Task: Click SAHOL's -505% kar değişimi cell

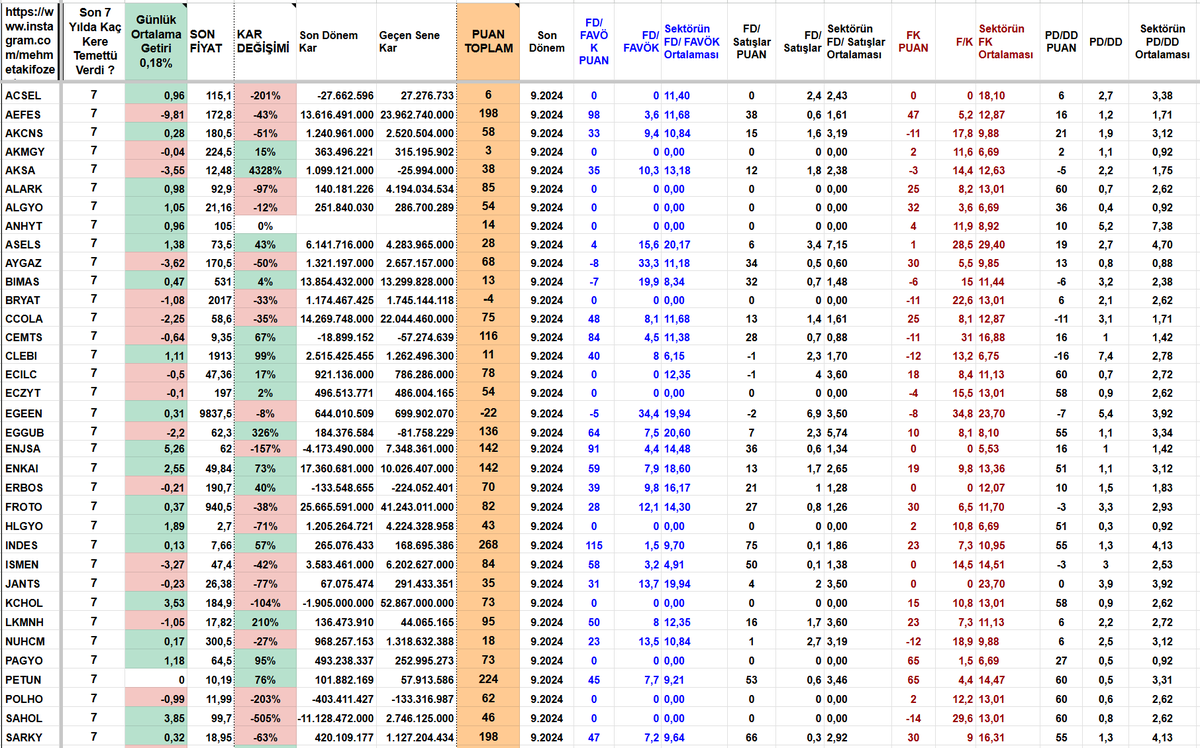Action: [x=264, y=718]
